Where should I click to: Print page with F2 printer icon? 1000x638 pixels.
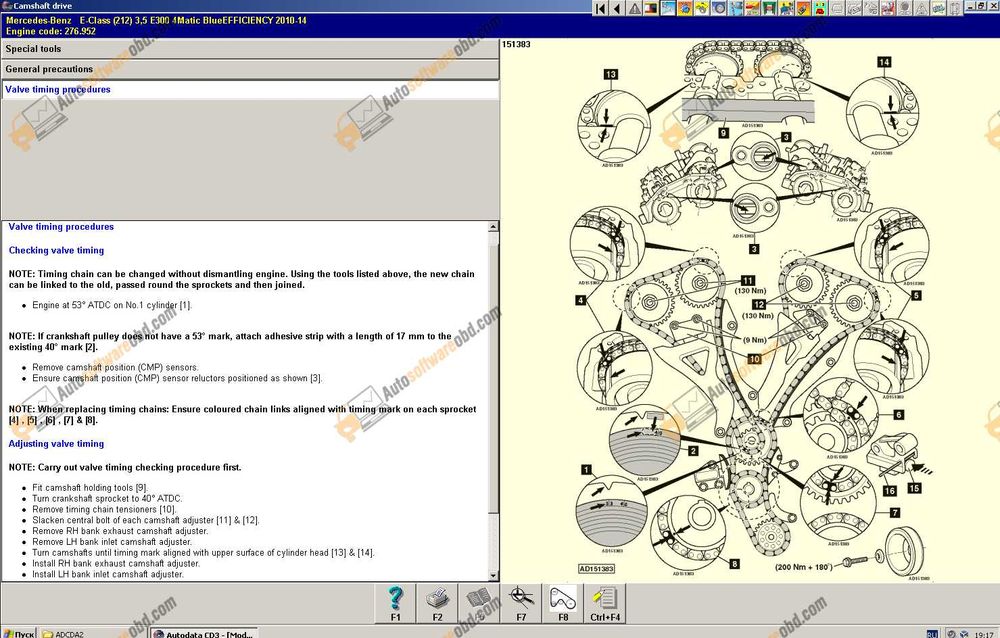(437, 603)
